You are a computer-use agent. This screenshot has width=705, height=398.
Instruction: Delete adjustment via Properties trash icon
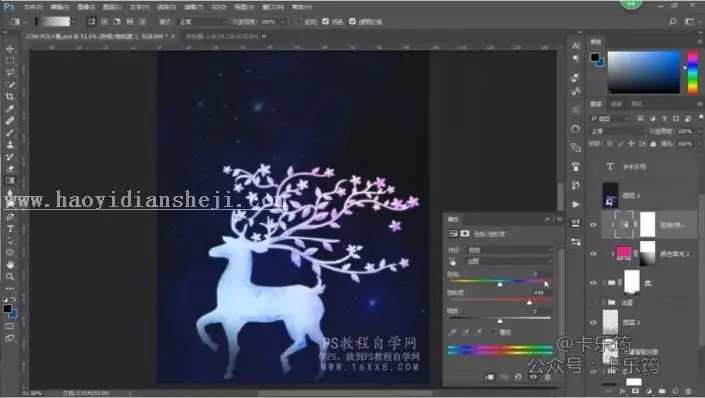point(548,377)
